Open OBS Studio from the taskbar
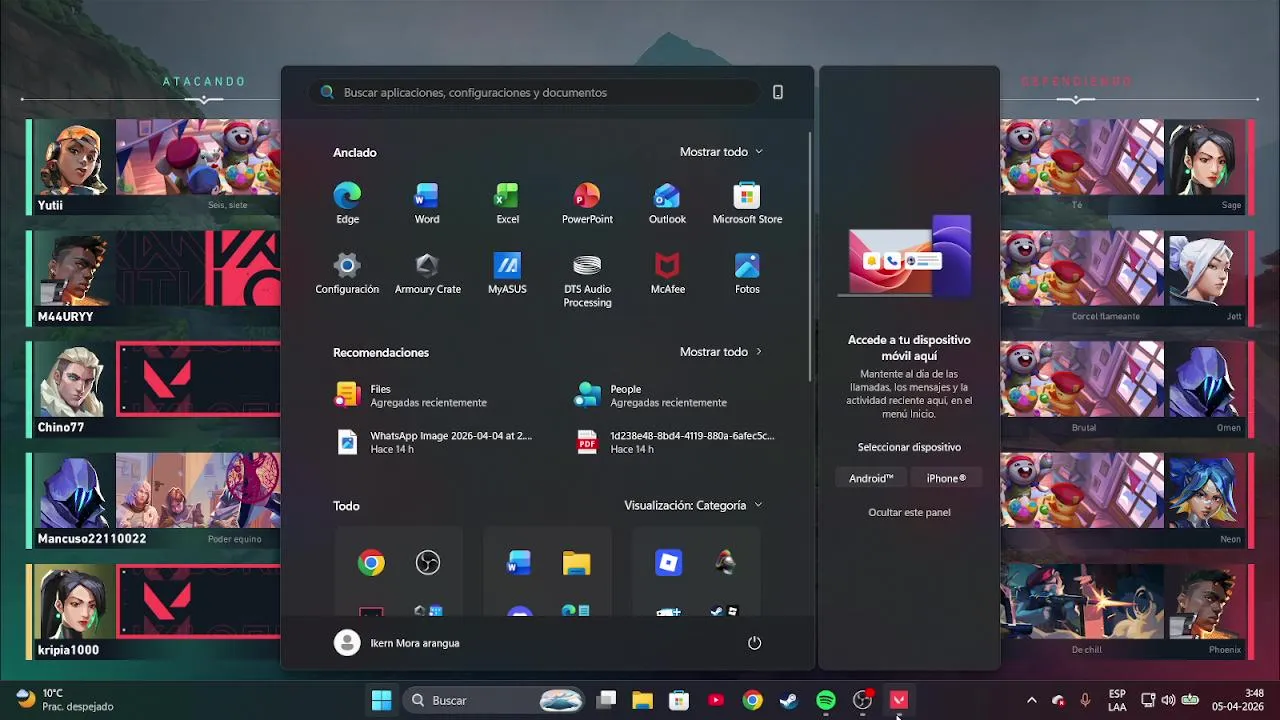 point(862,700)
